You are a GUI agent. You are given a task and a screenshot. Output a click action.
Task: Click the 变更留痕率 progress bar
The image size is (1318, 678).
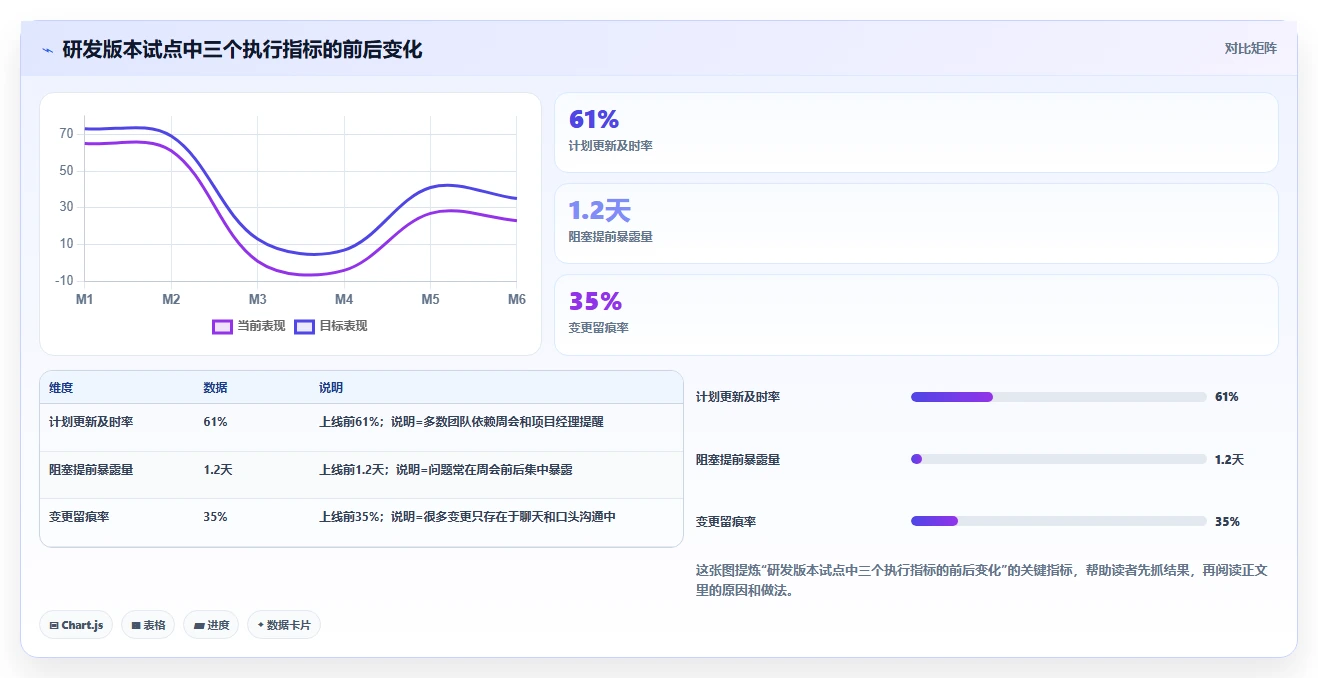1059,521
